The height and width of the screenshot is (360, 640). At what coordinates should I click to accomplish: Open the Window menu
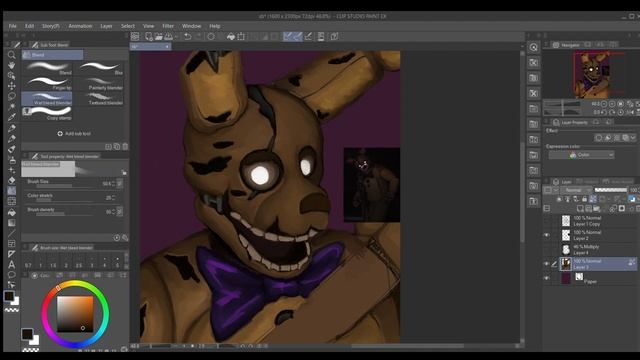(x=191, y=26)
